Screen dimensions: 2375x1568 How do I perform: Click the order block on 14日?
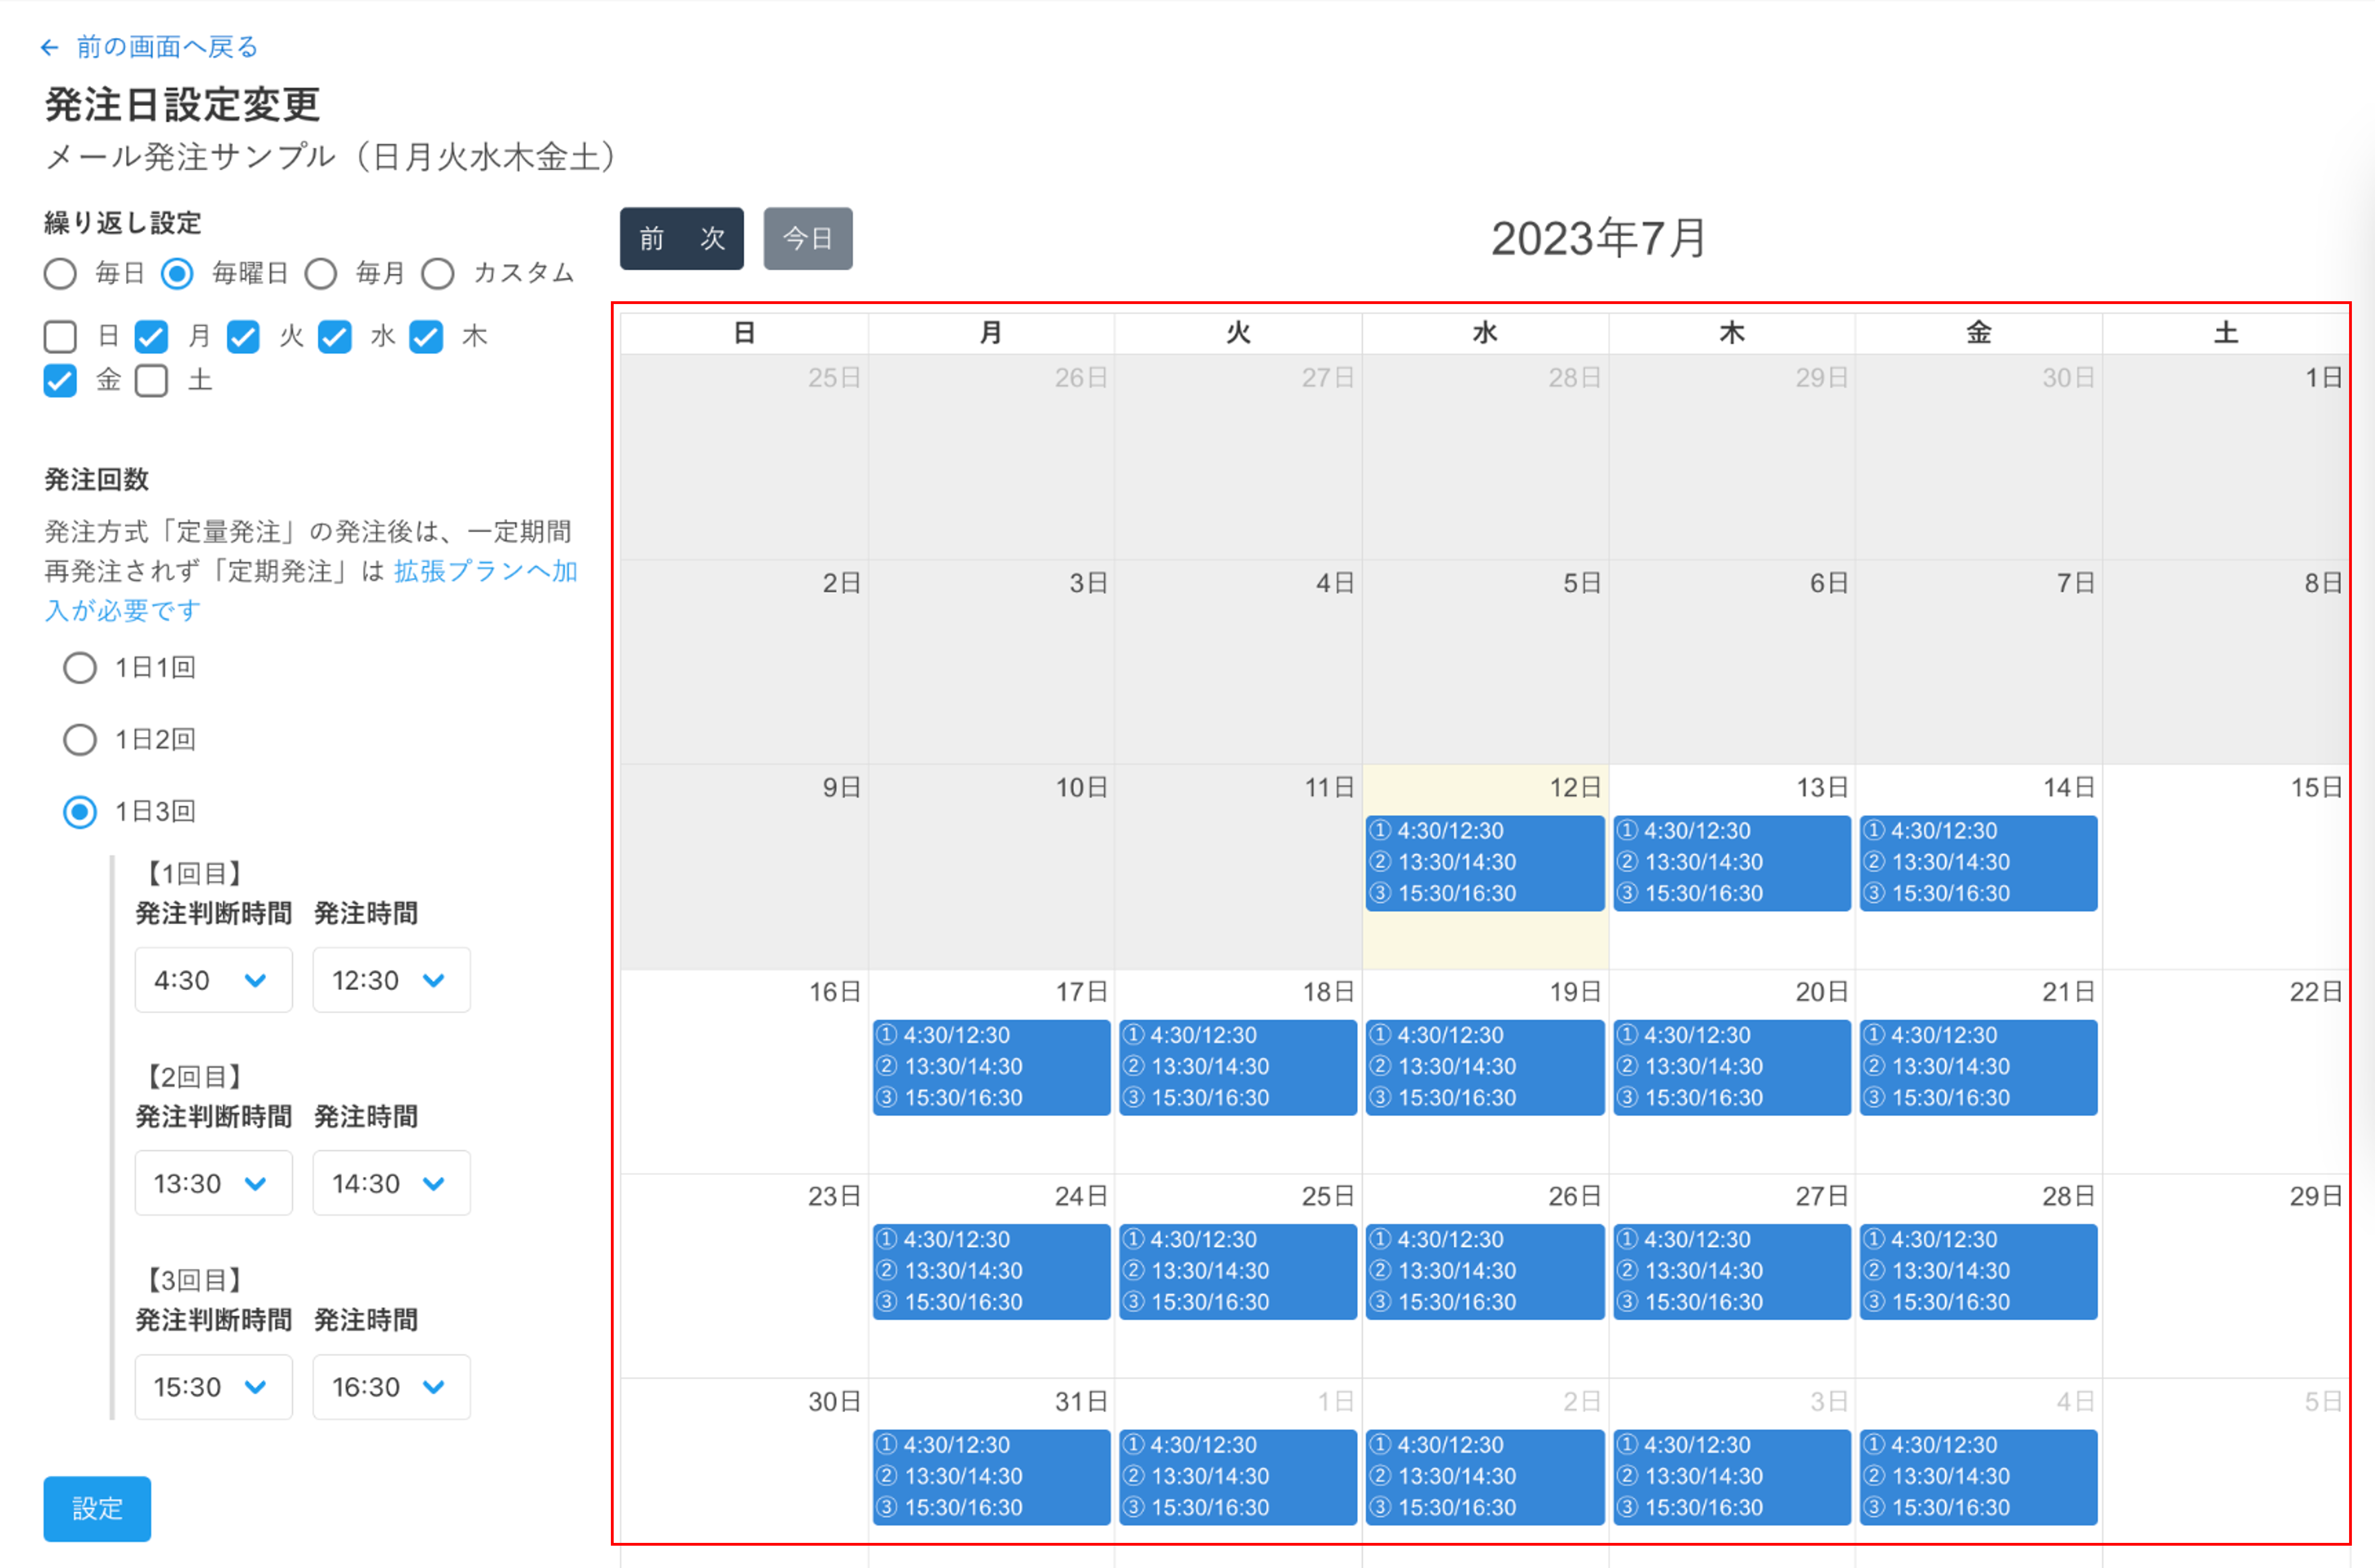[1979, 863]
